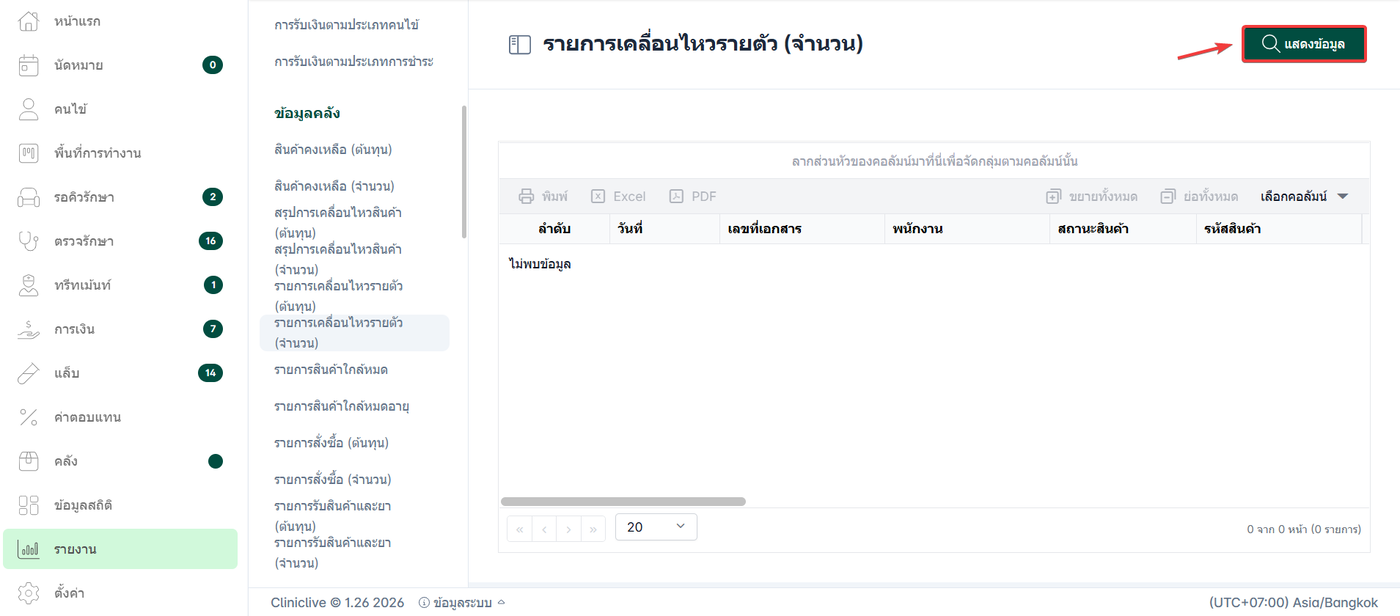
Task: Click the สถานะสินค้า column header
Action: [x=1124, y=229]
